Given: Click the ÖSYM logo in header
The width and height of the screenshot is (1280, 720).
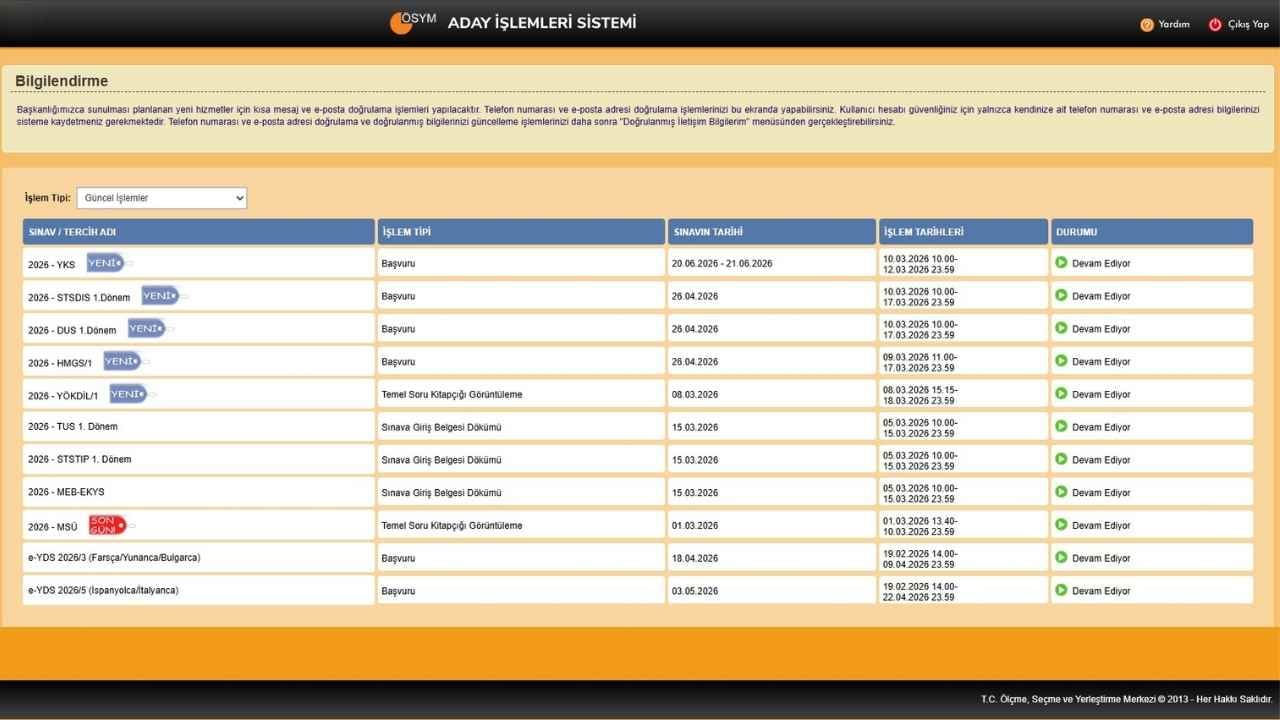Looking at the screenshot, I should tap(412, 22).
